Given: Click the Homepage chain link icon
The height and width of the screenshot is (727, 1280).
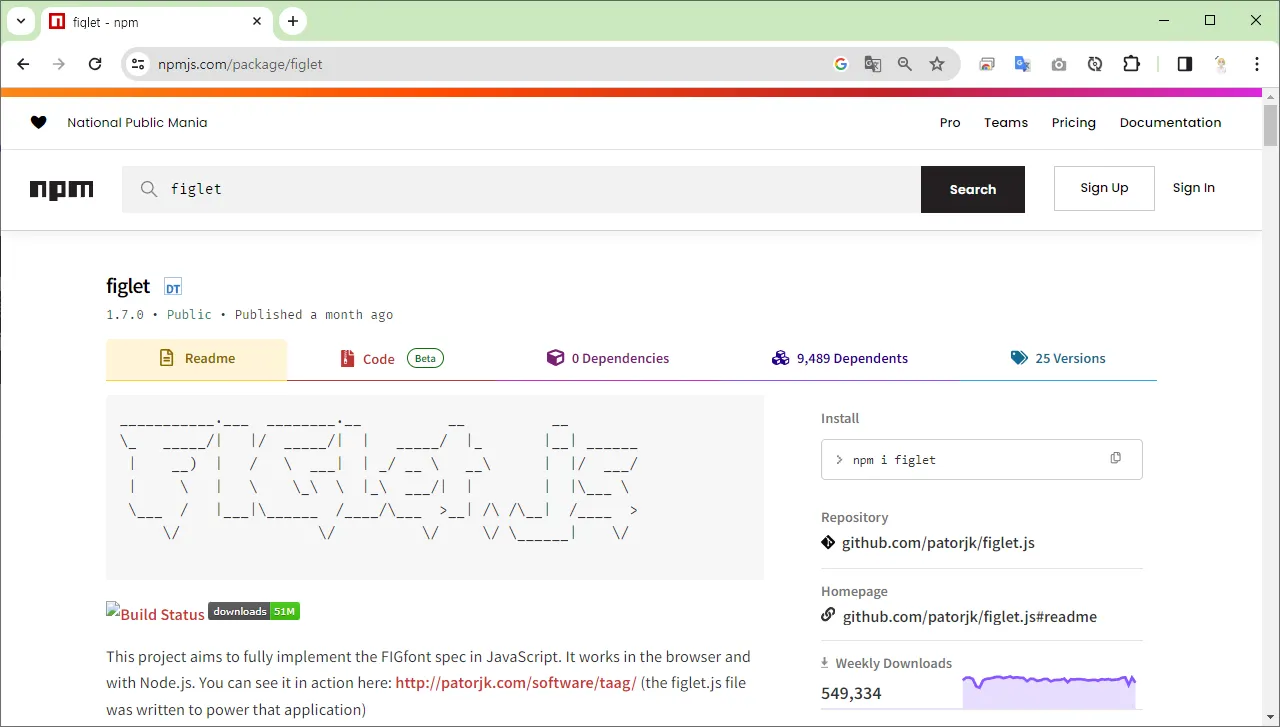Looking at the screenshot, I should point(828,615).
